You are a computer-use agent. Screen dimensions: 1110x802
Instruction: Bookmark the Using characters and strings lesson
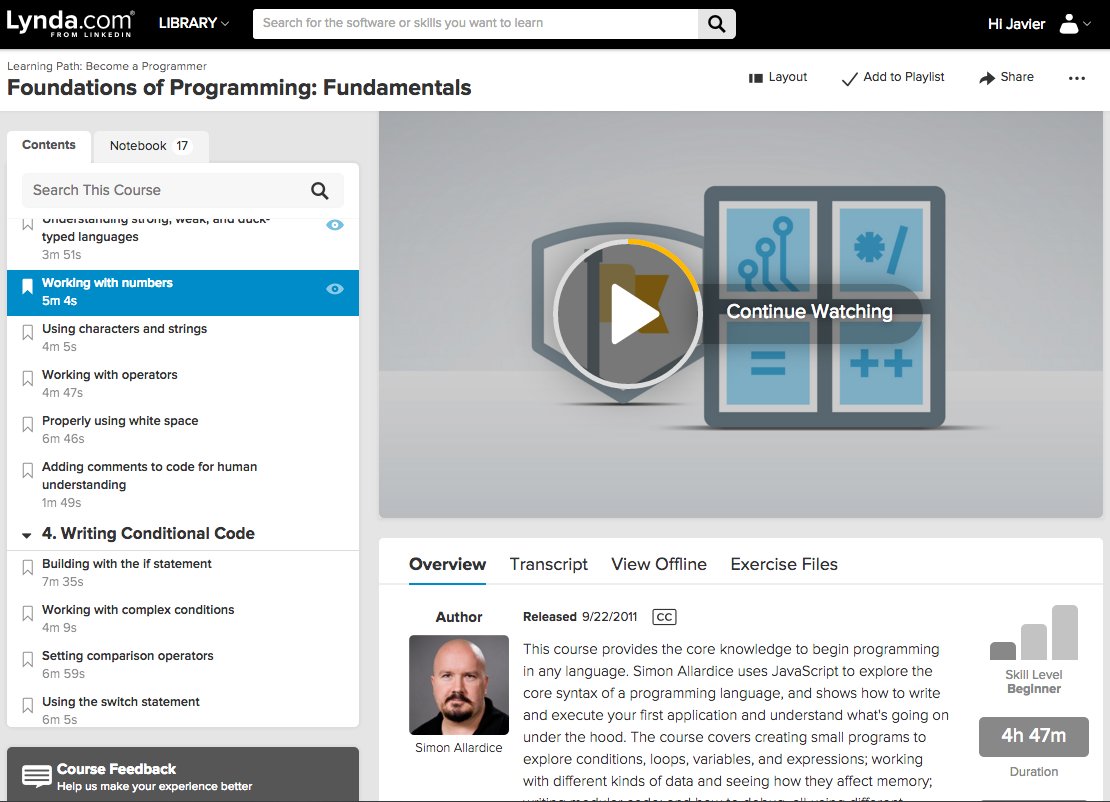pyautogui.click(x=29, y=330)
